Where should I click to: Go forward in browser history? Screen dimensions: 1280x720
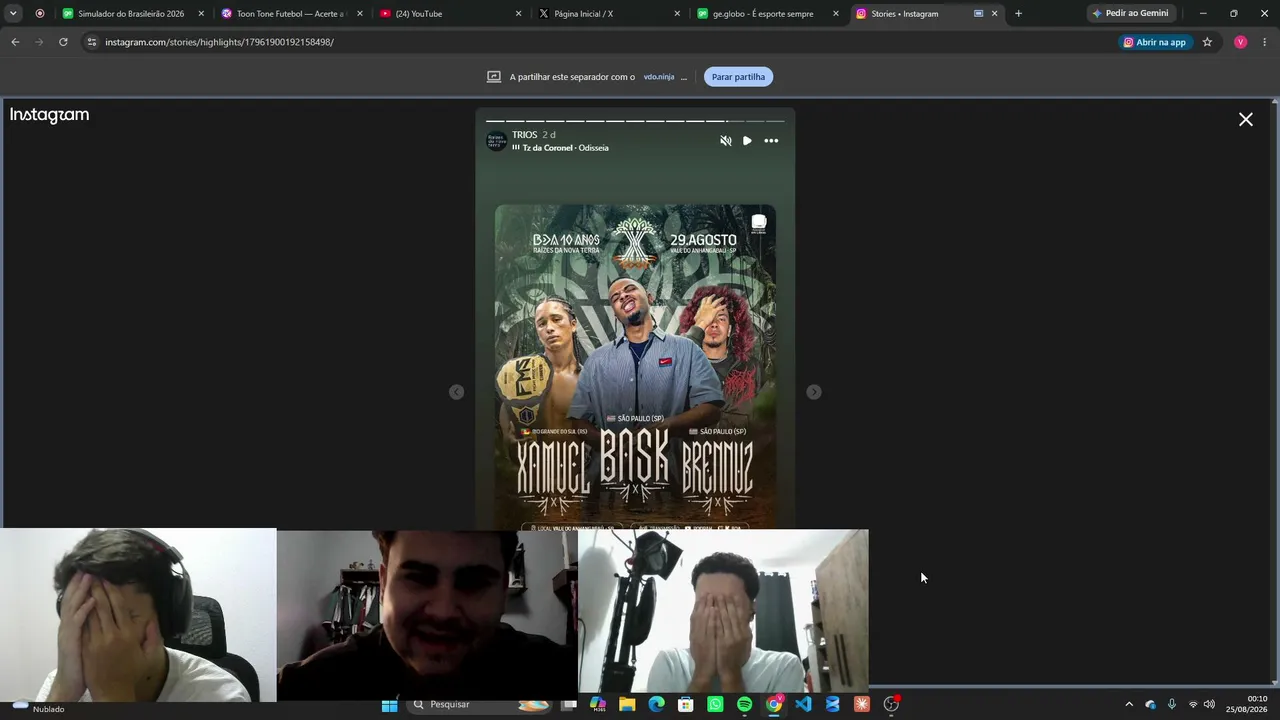tap(39, 42)
